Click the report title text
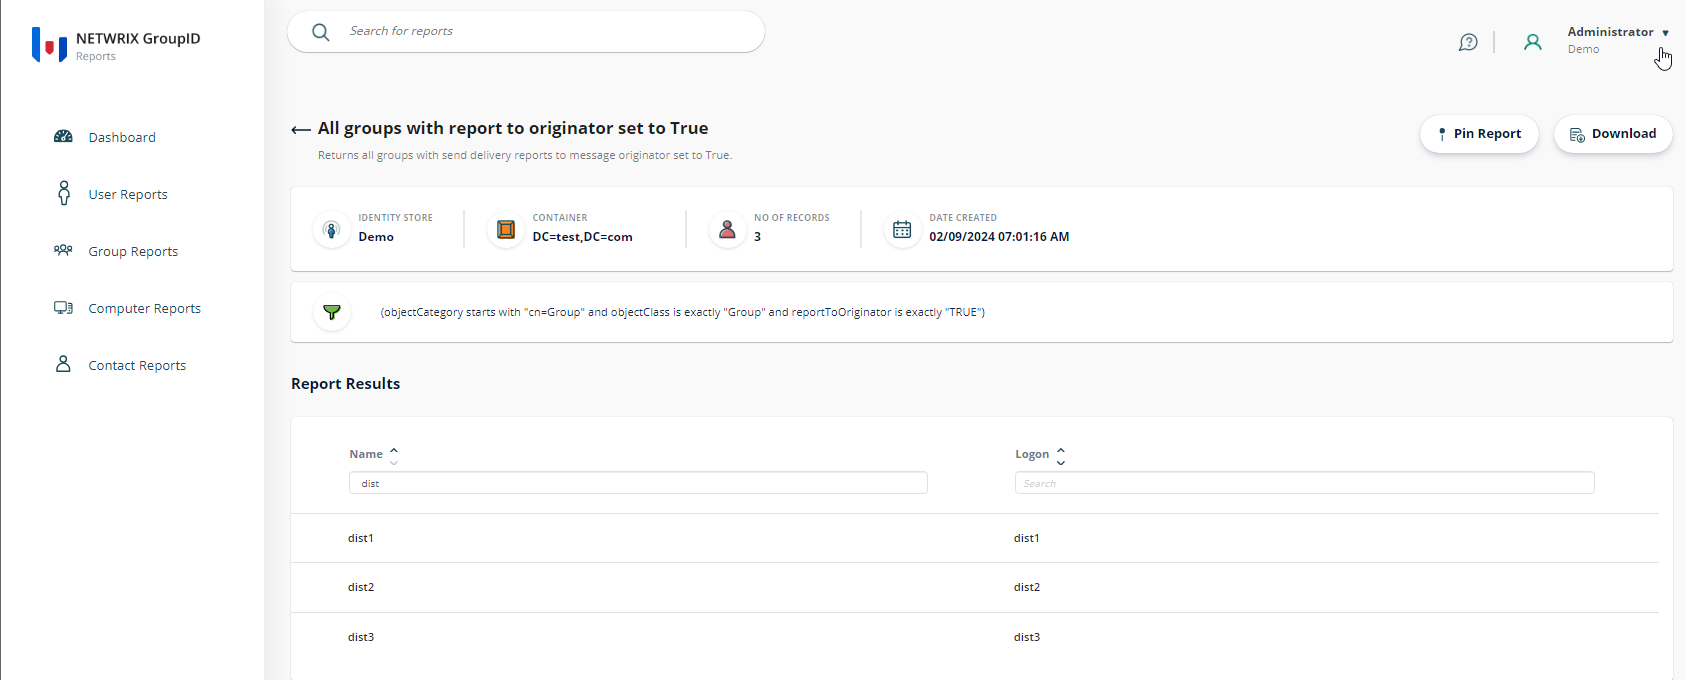The width and height of the screenshot is (1686, 680). [513, 128]
